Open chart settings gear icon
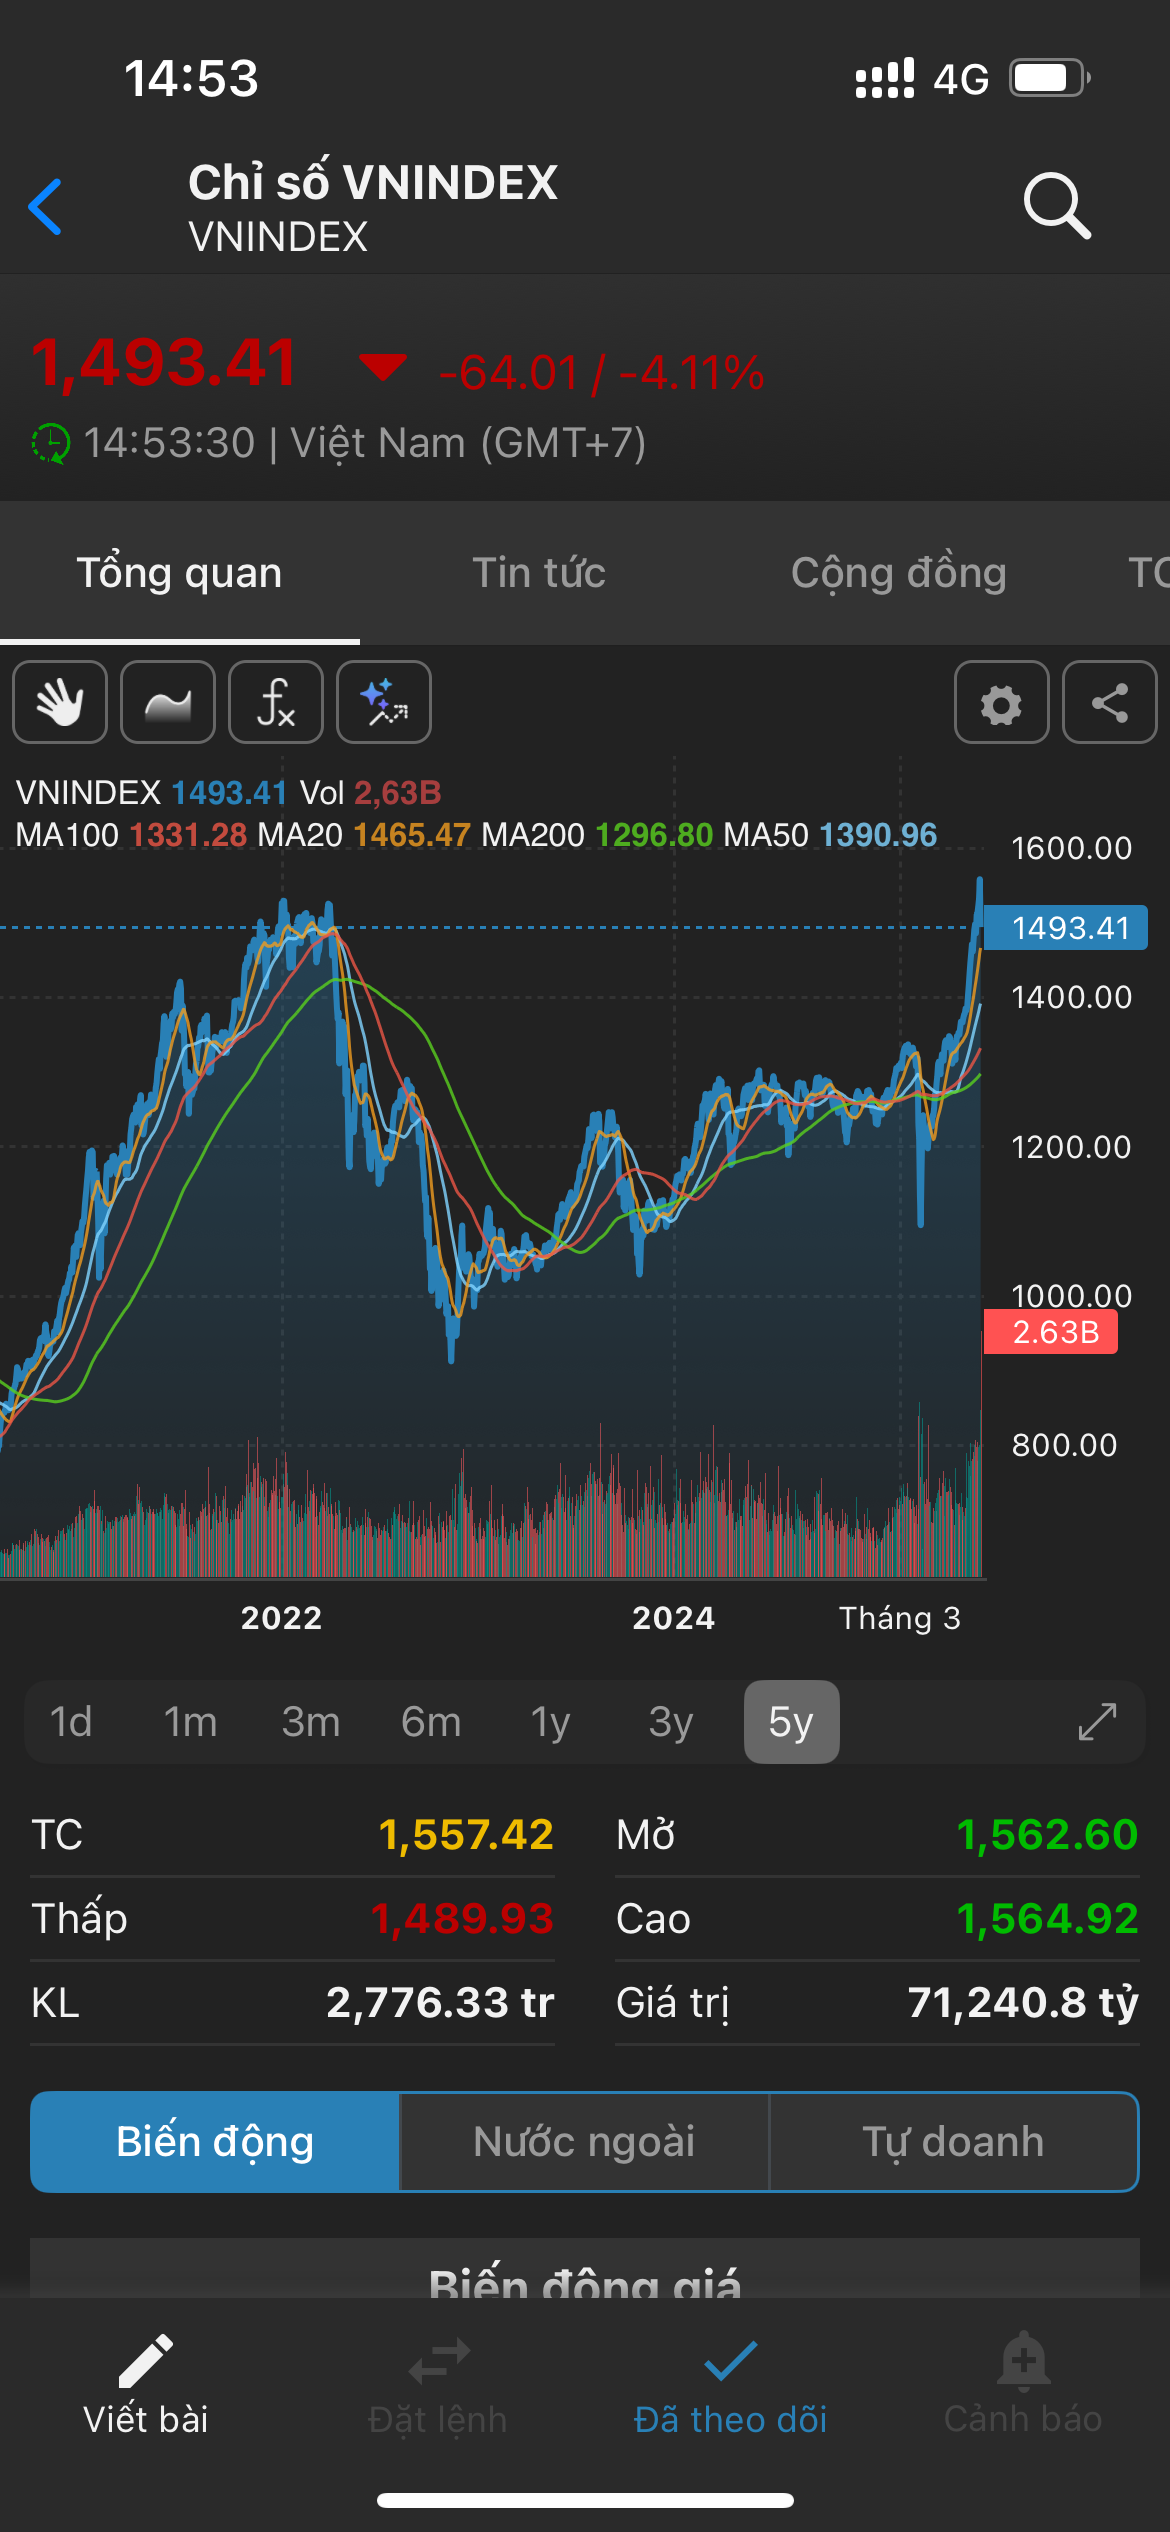1170x2532 pixels. [x=1002, y=702]
